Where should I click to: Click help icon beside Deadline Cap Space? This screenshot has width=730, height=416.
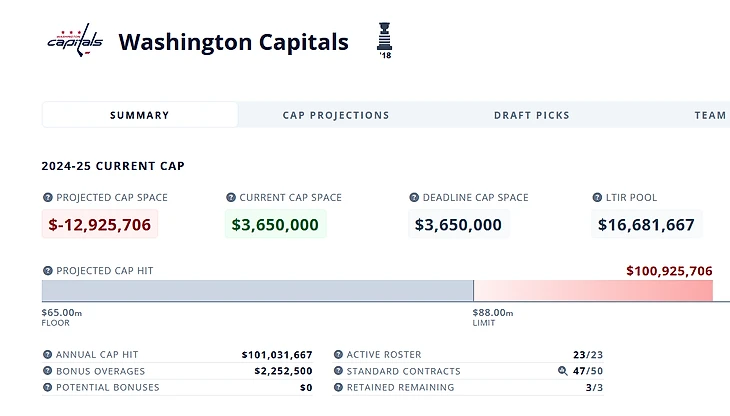click(415, 198)
